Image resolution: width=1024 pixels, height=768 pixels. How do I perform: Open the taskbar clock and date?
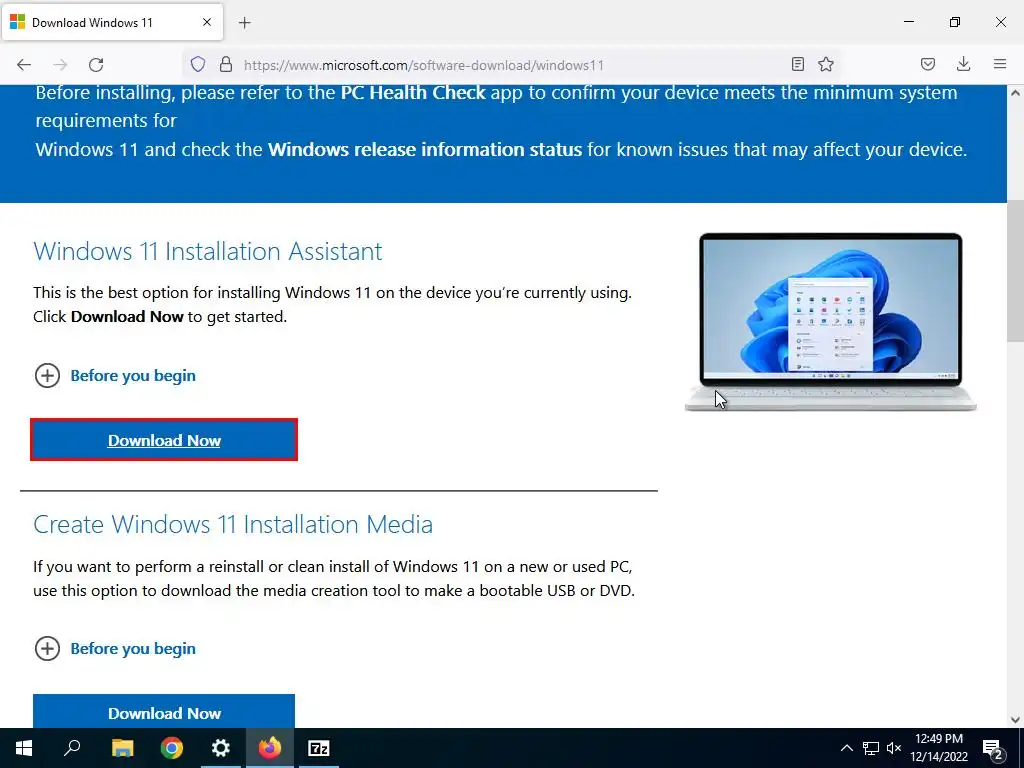point(938,748)
